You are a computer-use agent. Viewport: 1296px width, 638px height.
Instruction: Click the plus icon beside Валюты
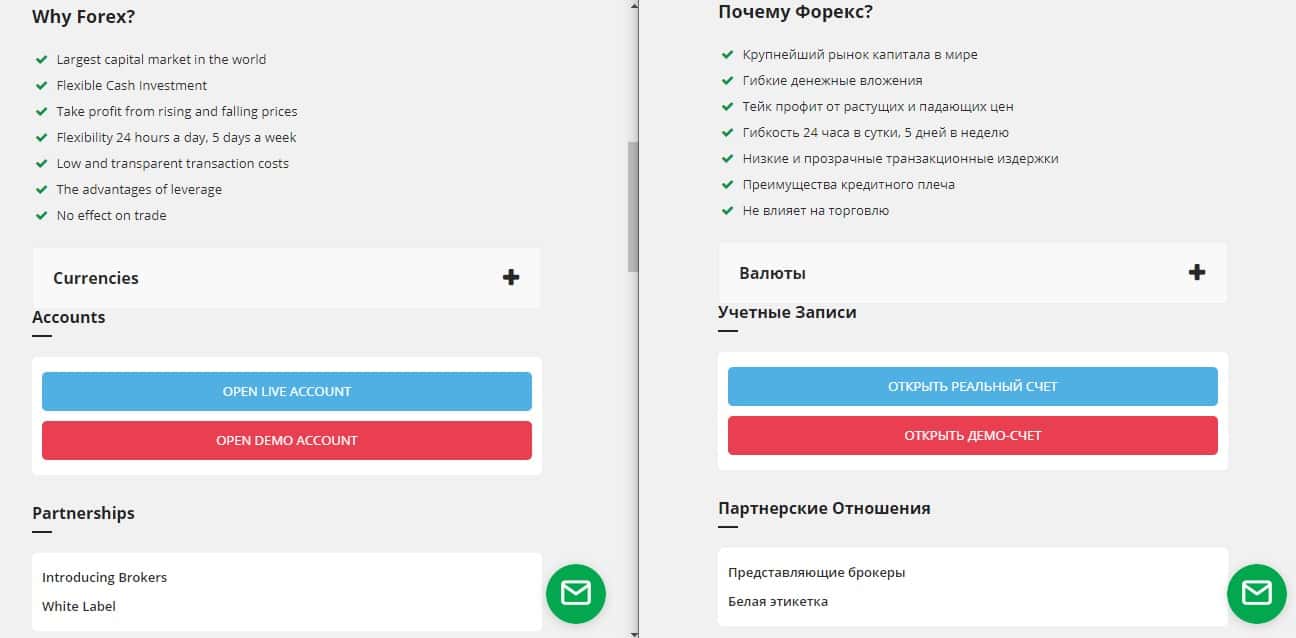[1197, 273]
